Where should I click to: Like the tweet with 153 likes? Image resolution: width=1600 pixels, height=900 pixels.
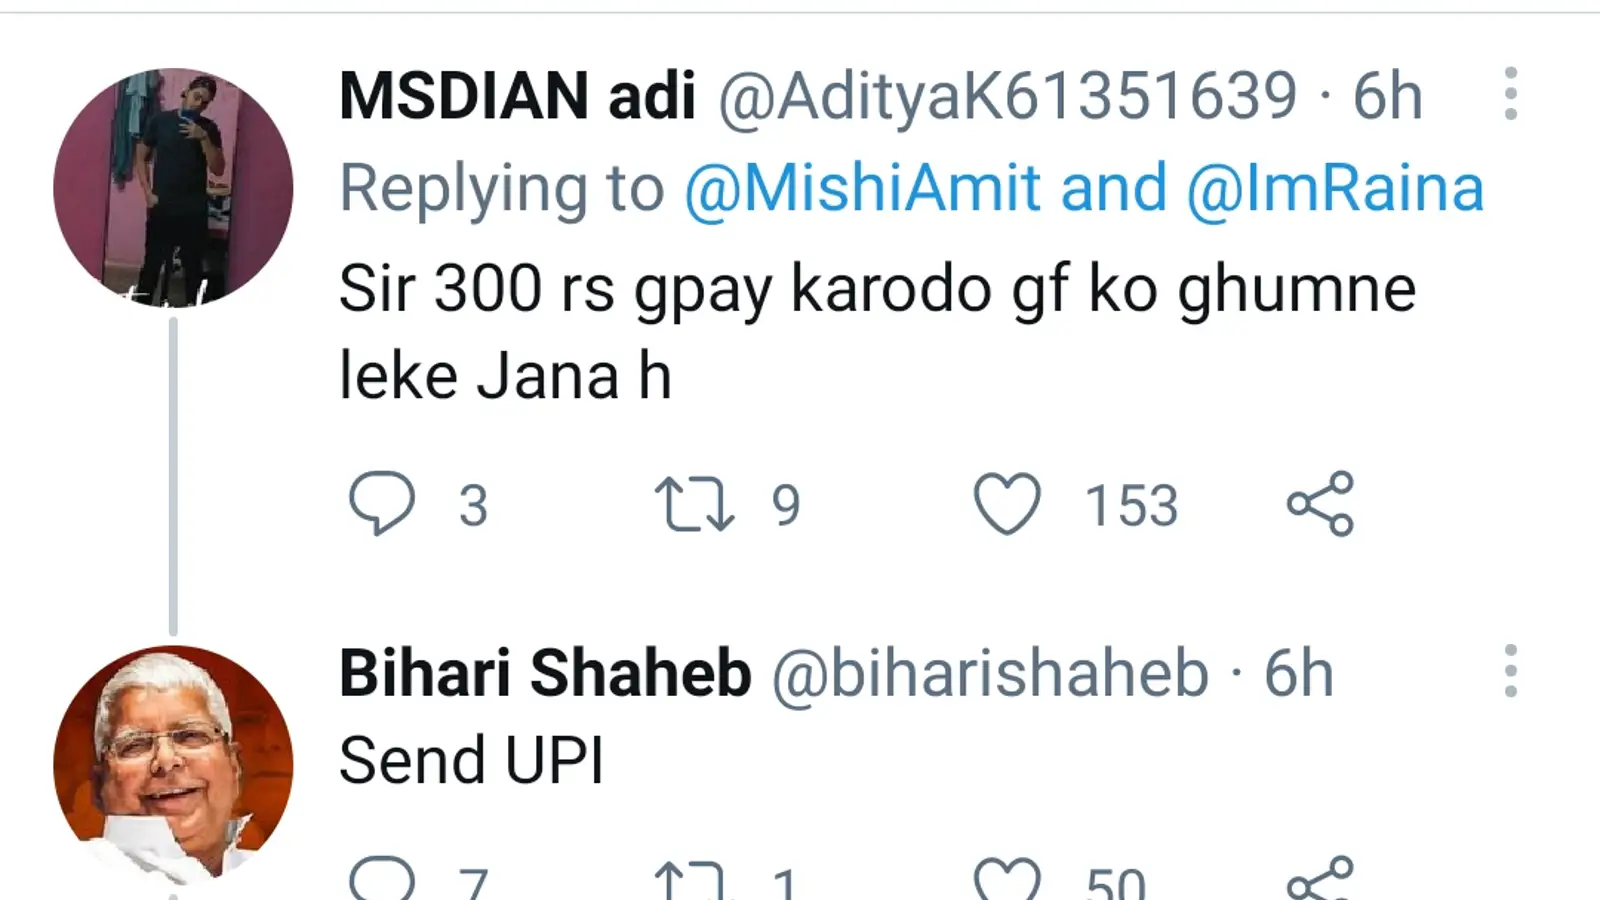1007,504
